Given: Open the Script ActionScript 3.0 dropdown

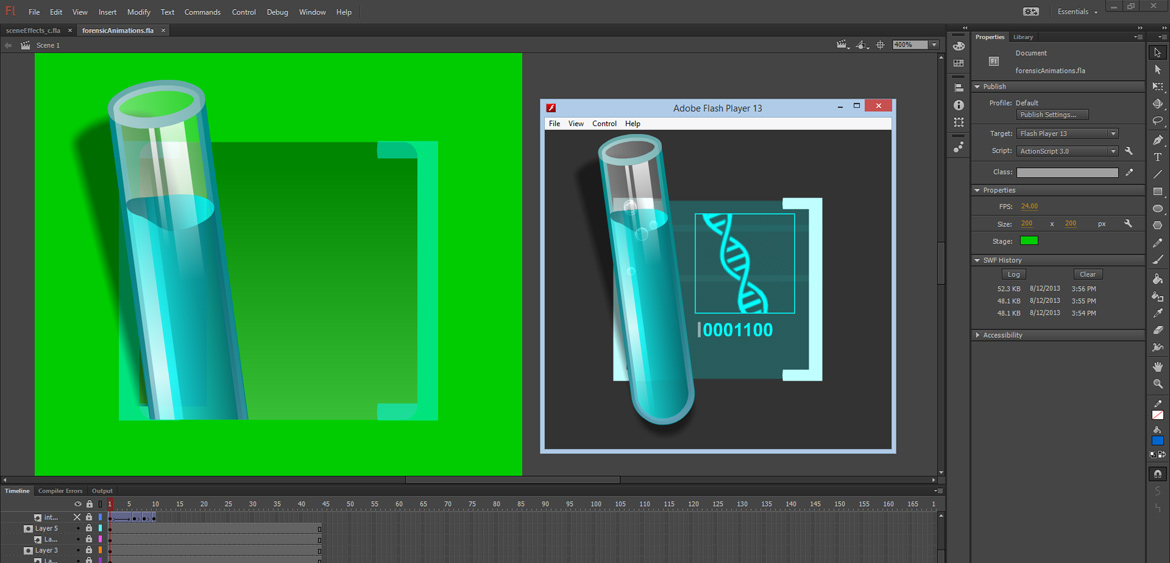Looking at the screenshot, I should (x=1066, y=151).
